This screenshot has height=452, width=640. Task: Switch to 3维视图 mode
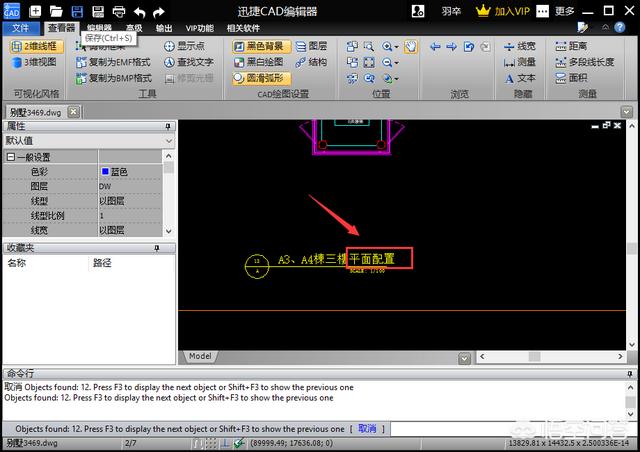click(x=34, y=62)
